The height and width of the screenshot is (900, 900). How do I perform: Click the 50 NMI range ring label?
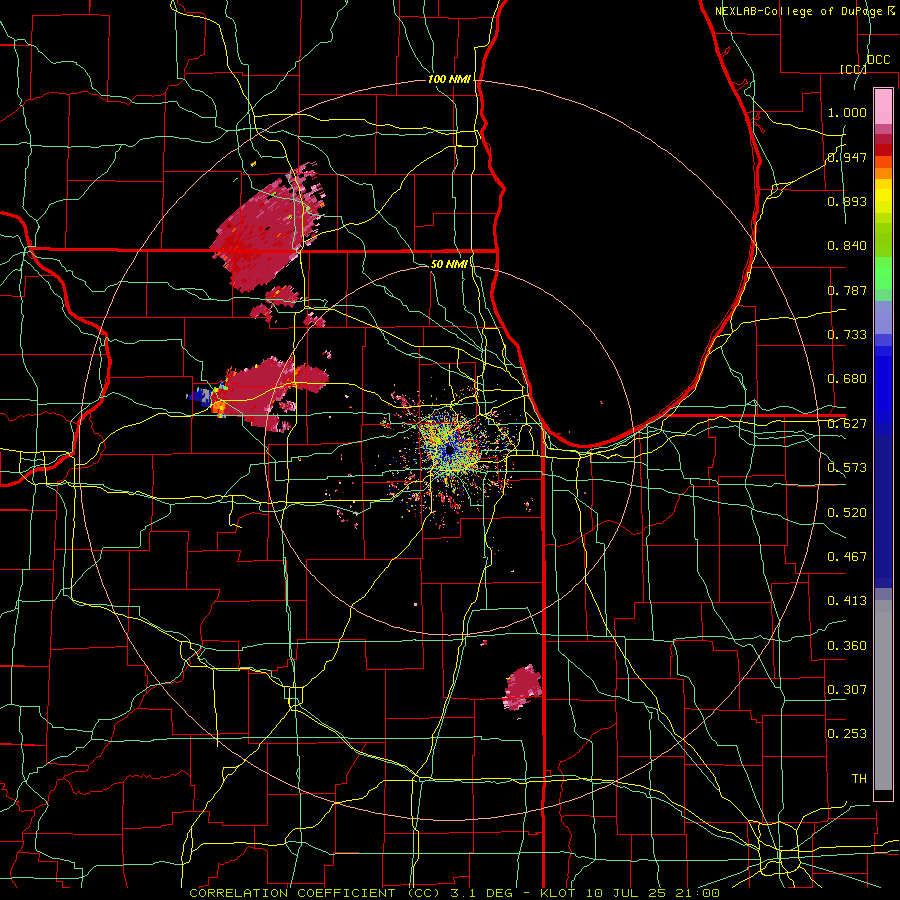coord(449,264)
